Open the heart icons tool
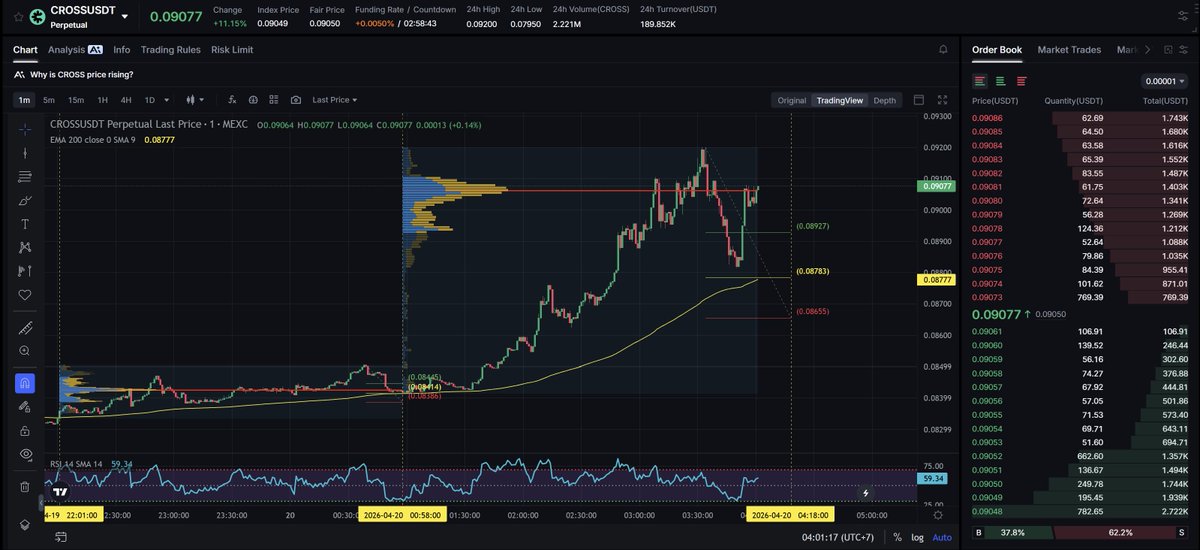The height and width of the screenshot is (550, 1200). 24,295
